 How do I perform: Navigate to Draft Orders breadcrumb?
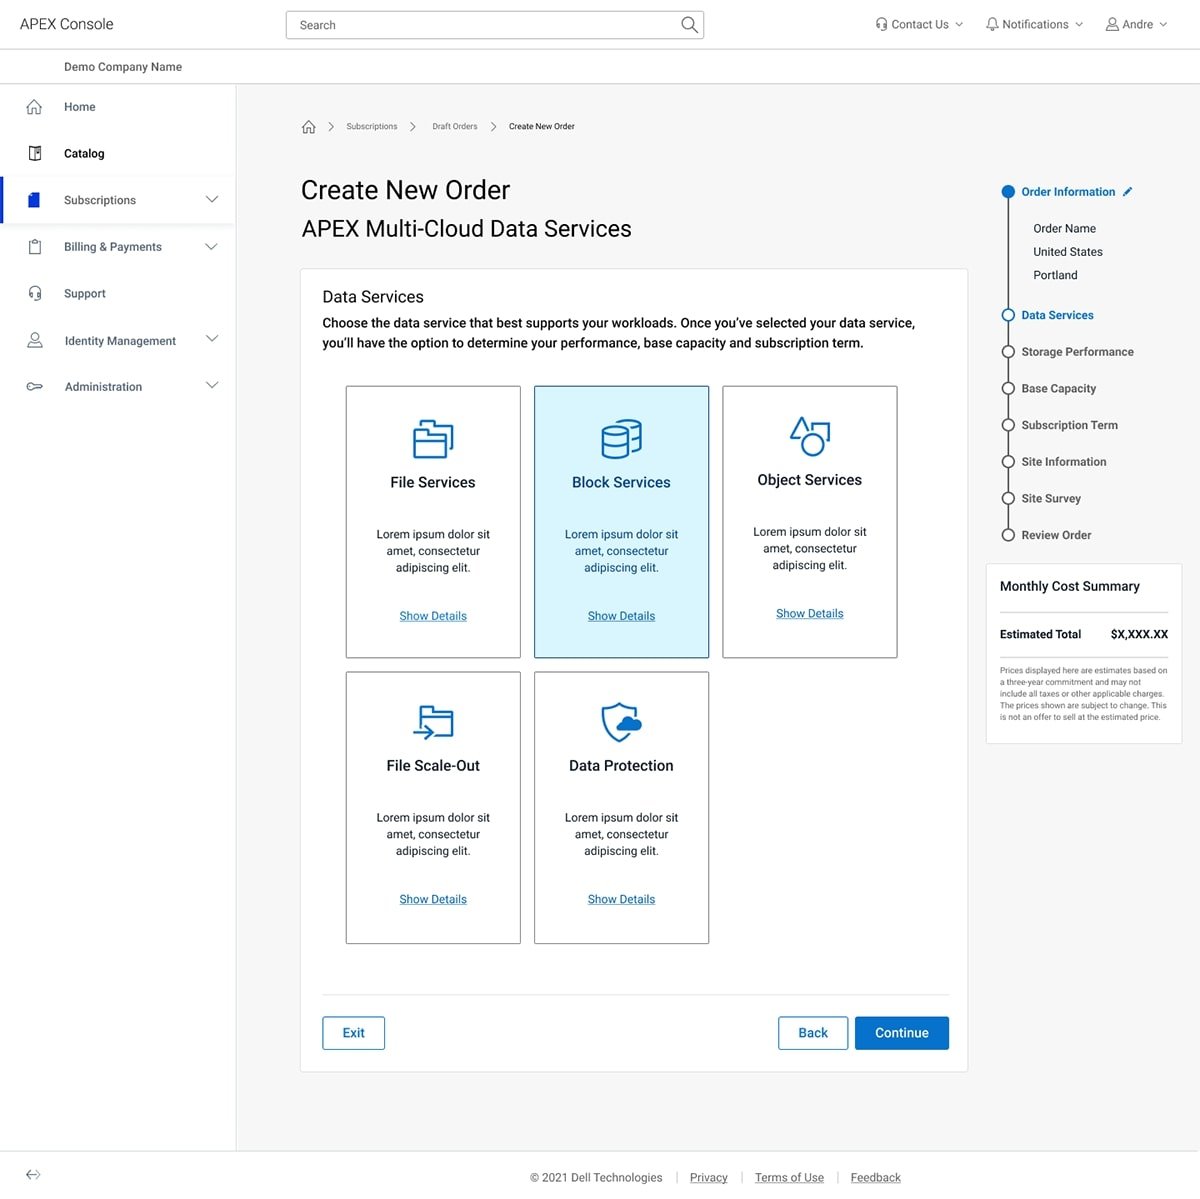[x=455, y=126]
